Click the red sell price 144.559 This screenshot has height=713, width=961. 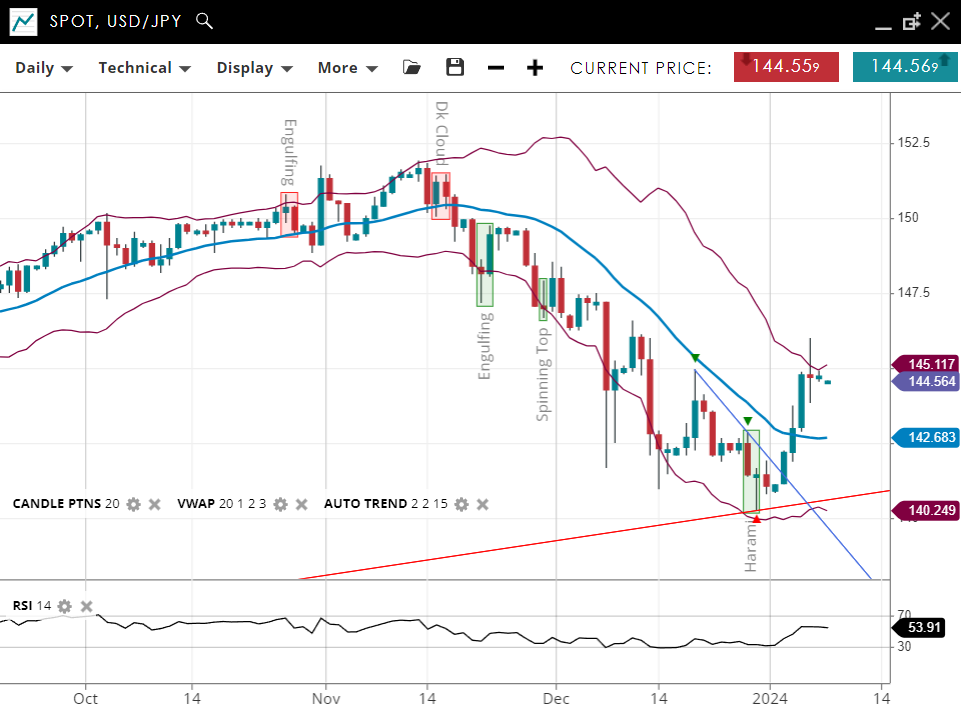pyautogui.click(x=786, y=67)
